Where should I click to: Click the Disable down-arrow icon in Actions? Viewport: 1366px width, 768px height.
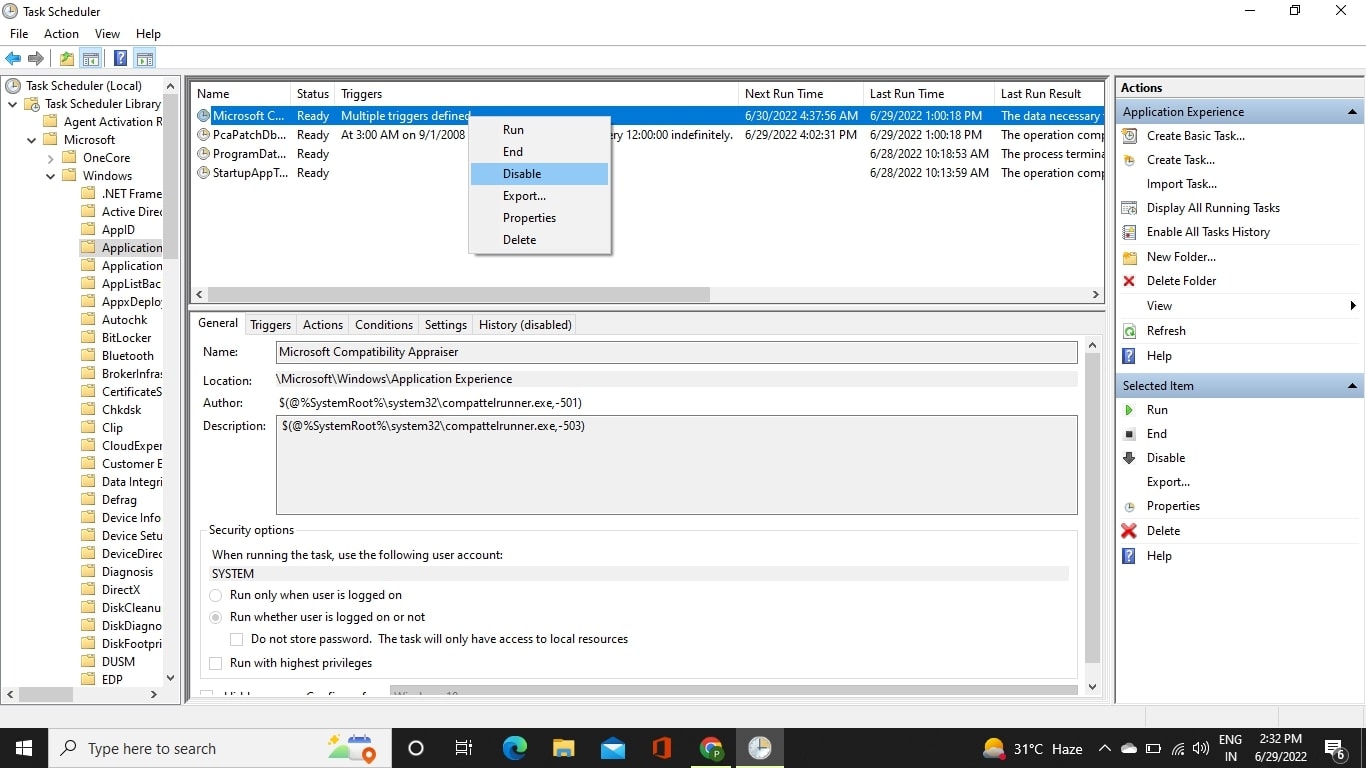coord(1130,458)
